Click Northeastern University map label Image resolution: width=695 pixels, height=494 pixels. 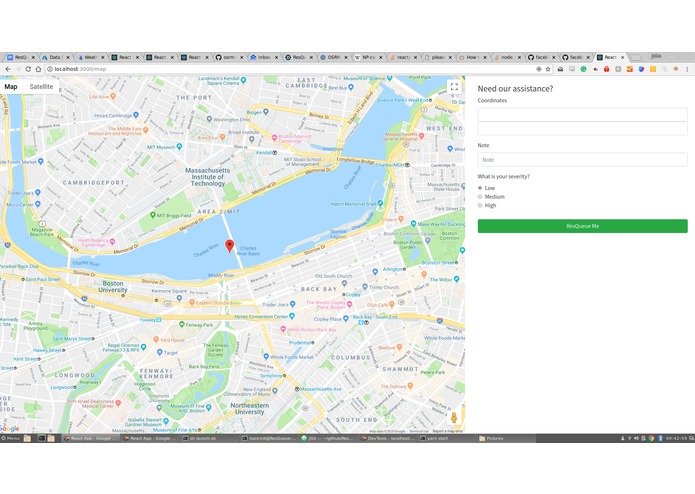pyautogui.click(x=249, y=408)
